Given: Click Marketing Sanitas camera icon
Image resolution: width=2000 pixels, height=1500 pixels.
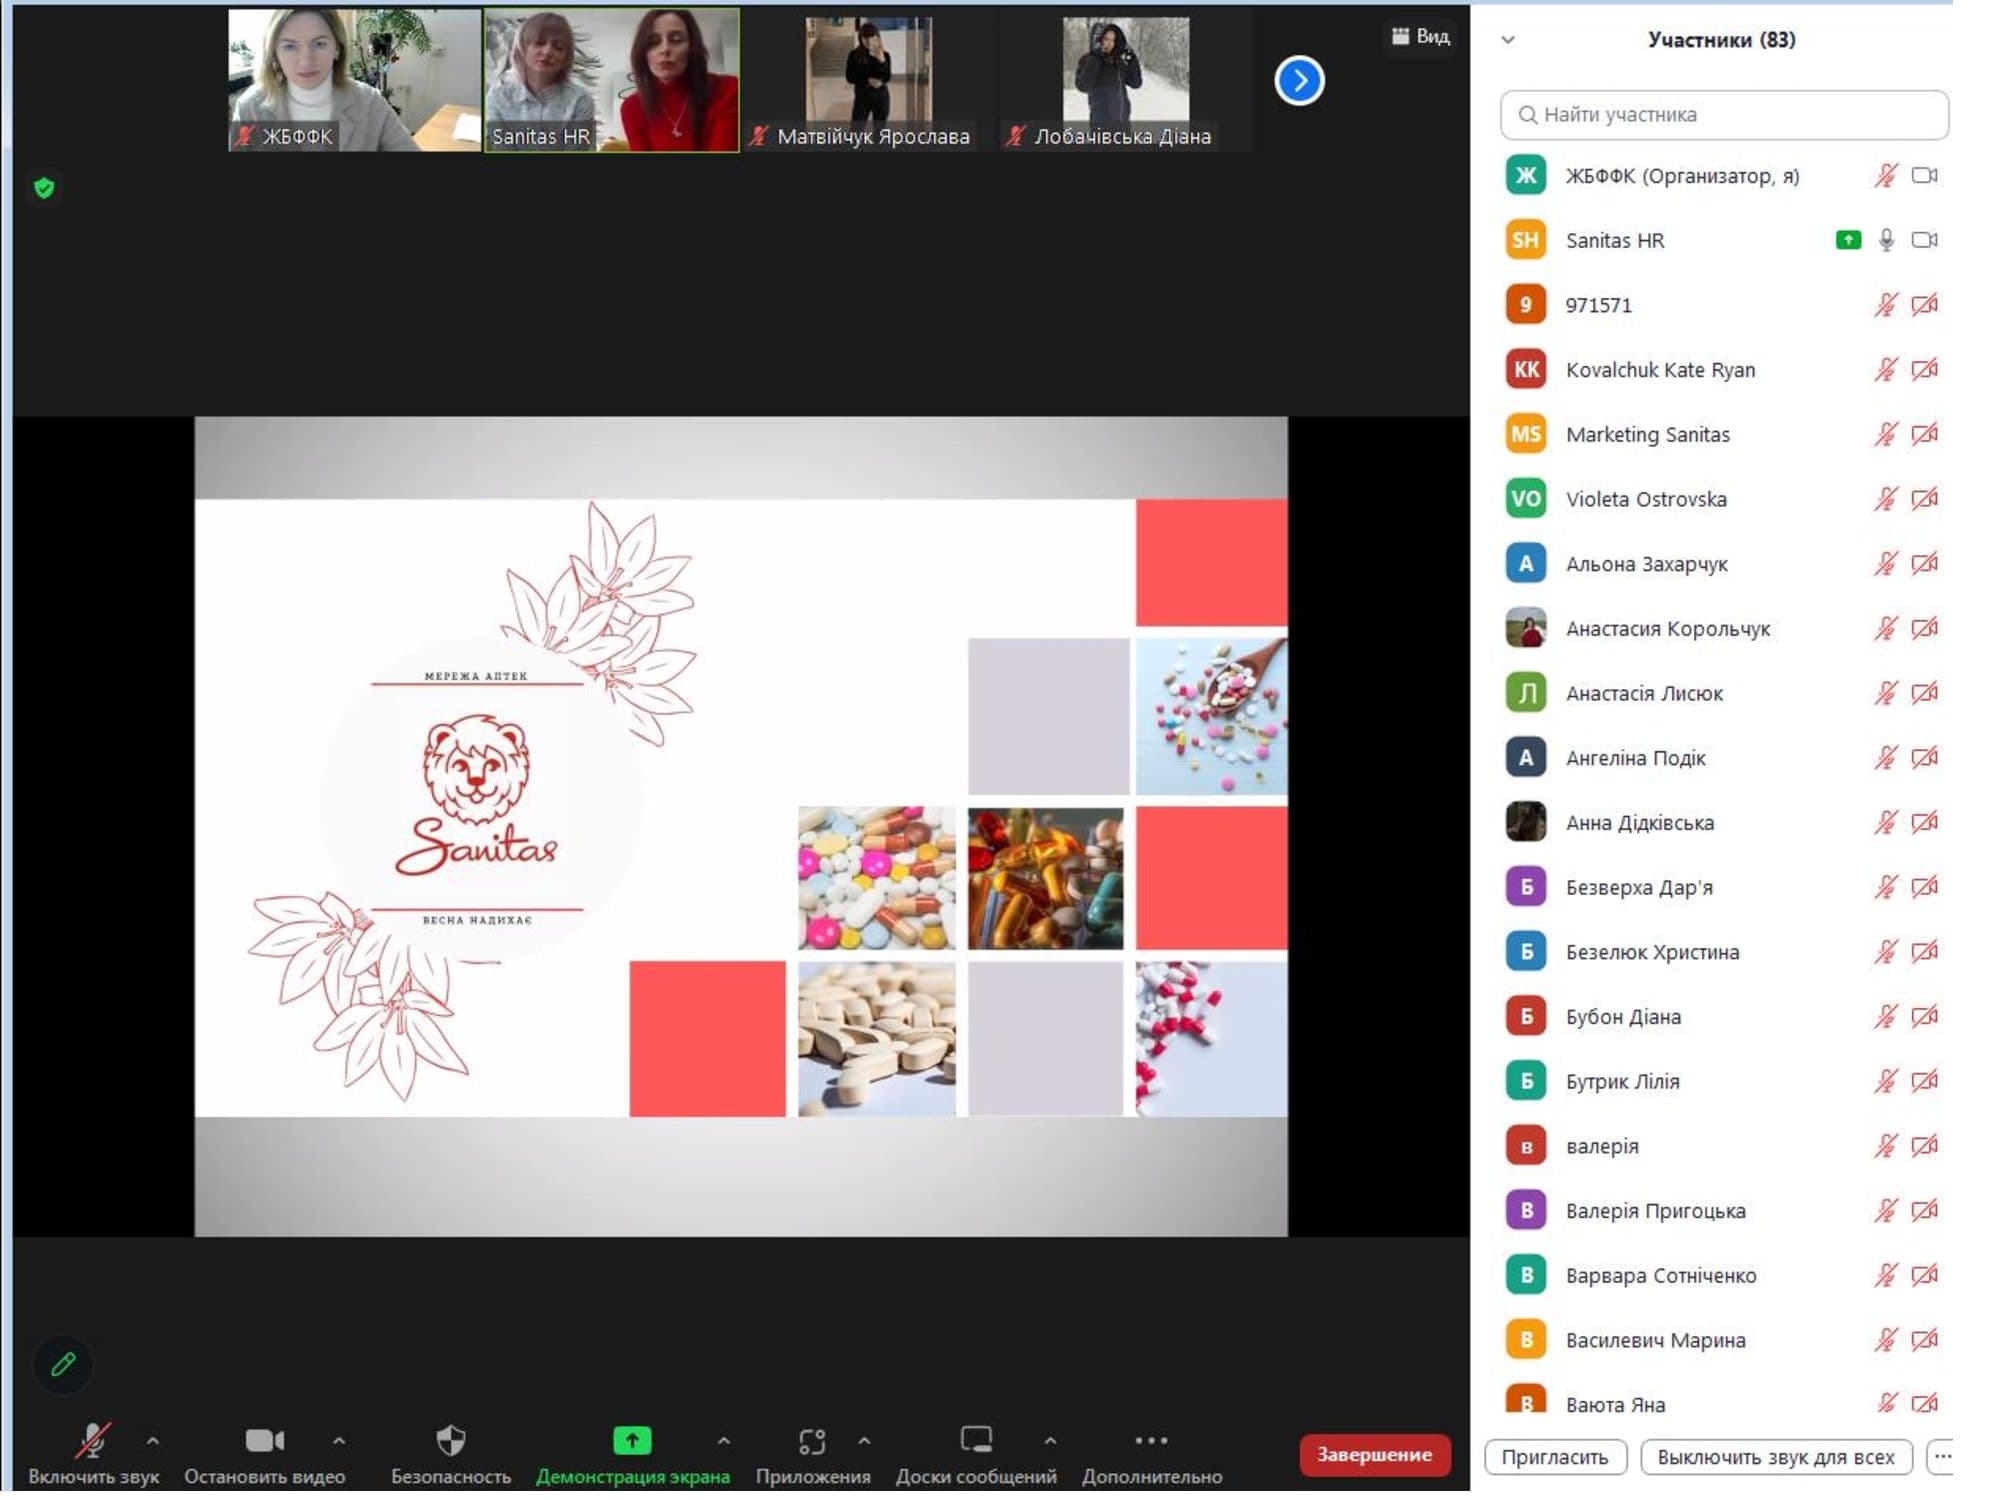Looking at the screenshot, I should click(1925, 434).
